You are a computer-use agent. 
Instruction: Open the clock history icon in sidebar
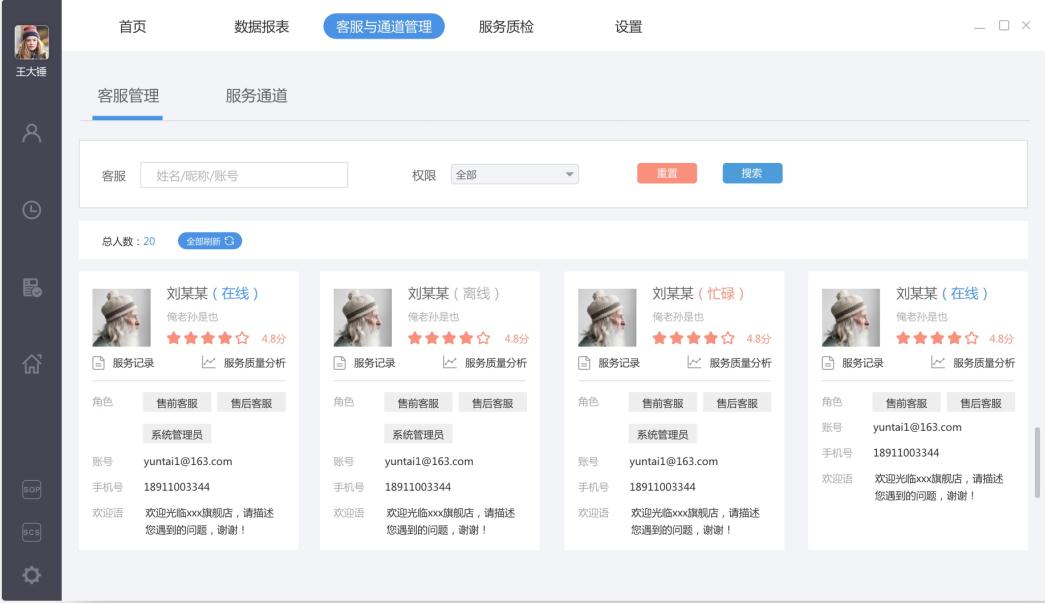31,210
